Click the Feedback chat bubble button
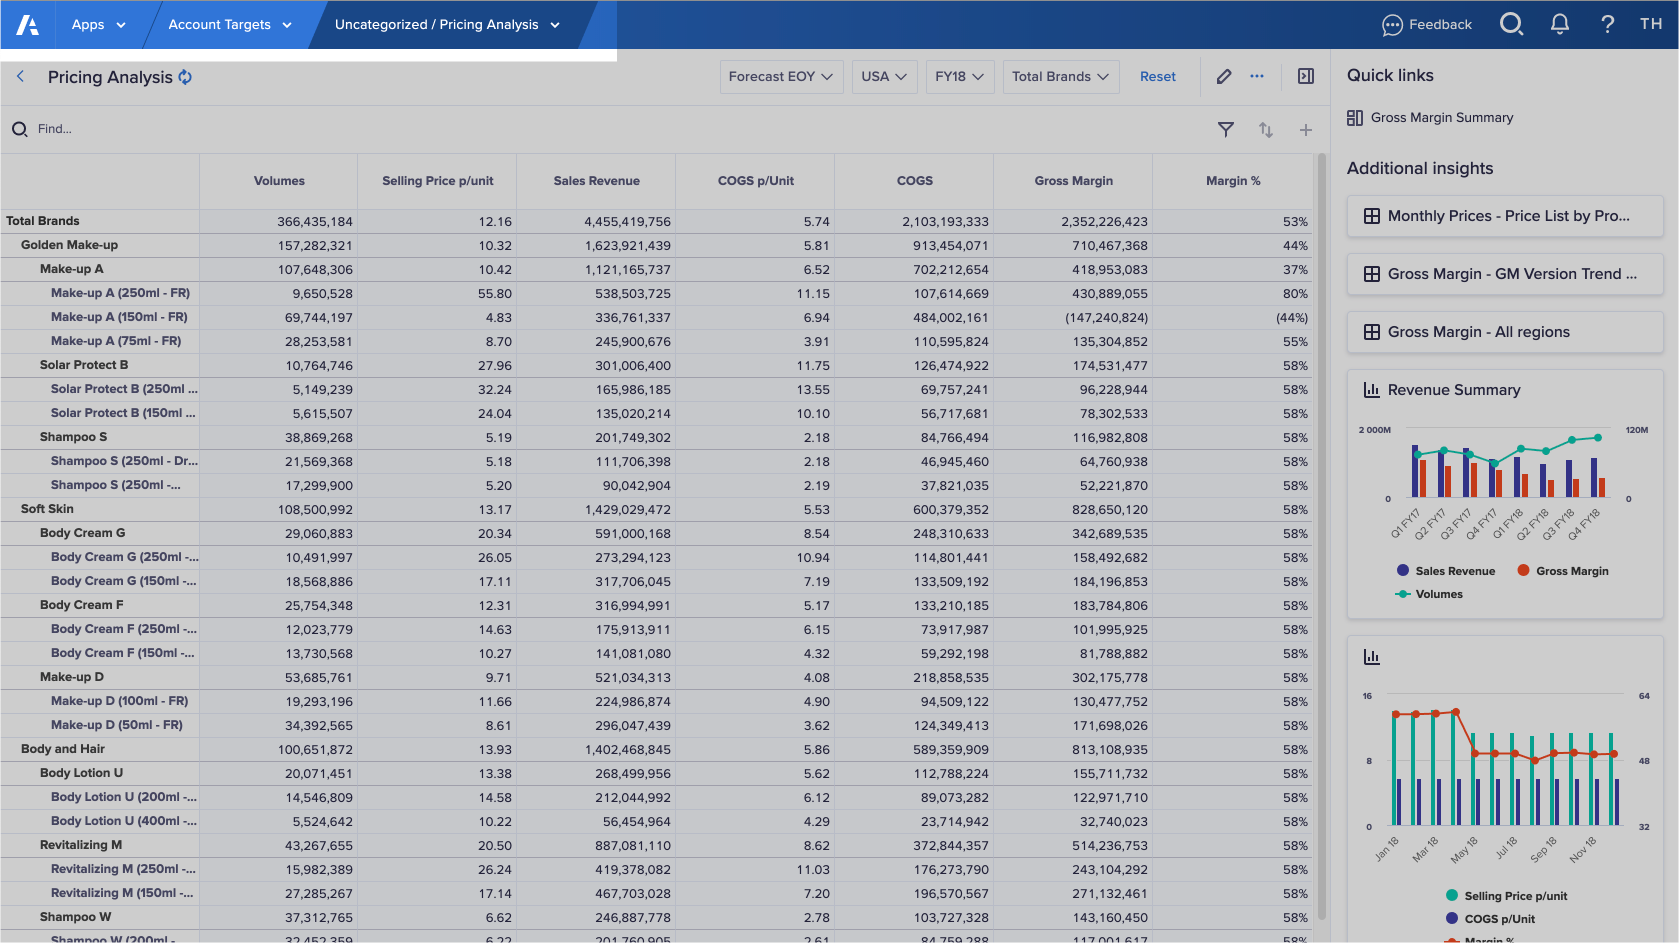1679x943 pixels. click(1427, 25)
